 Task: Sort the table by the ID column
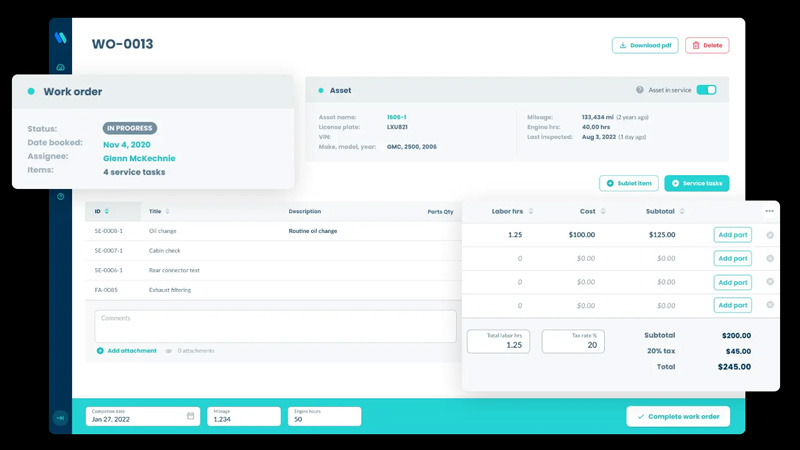tap(107, 212)
